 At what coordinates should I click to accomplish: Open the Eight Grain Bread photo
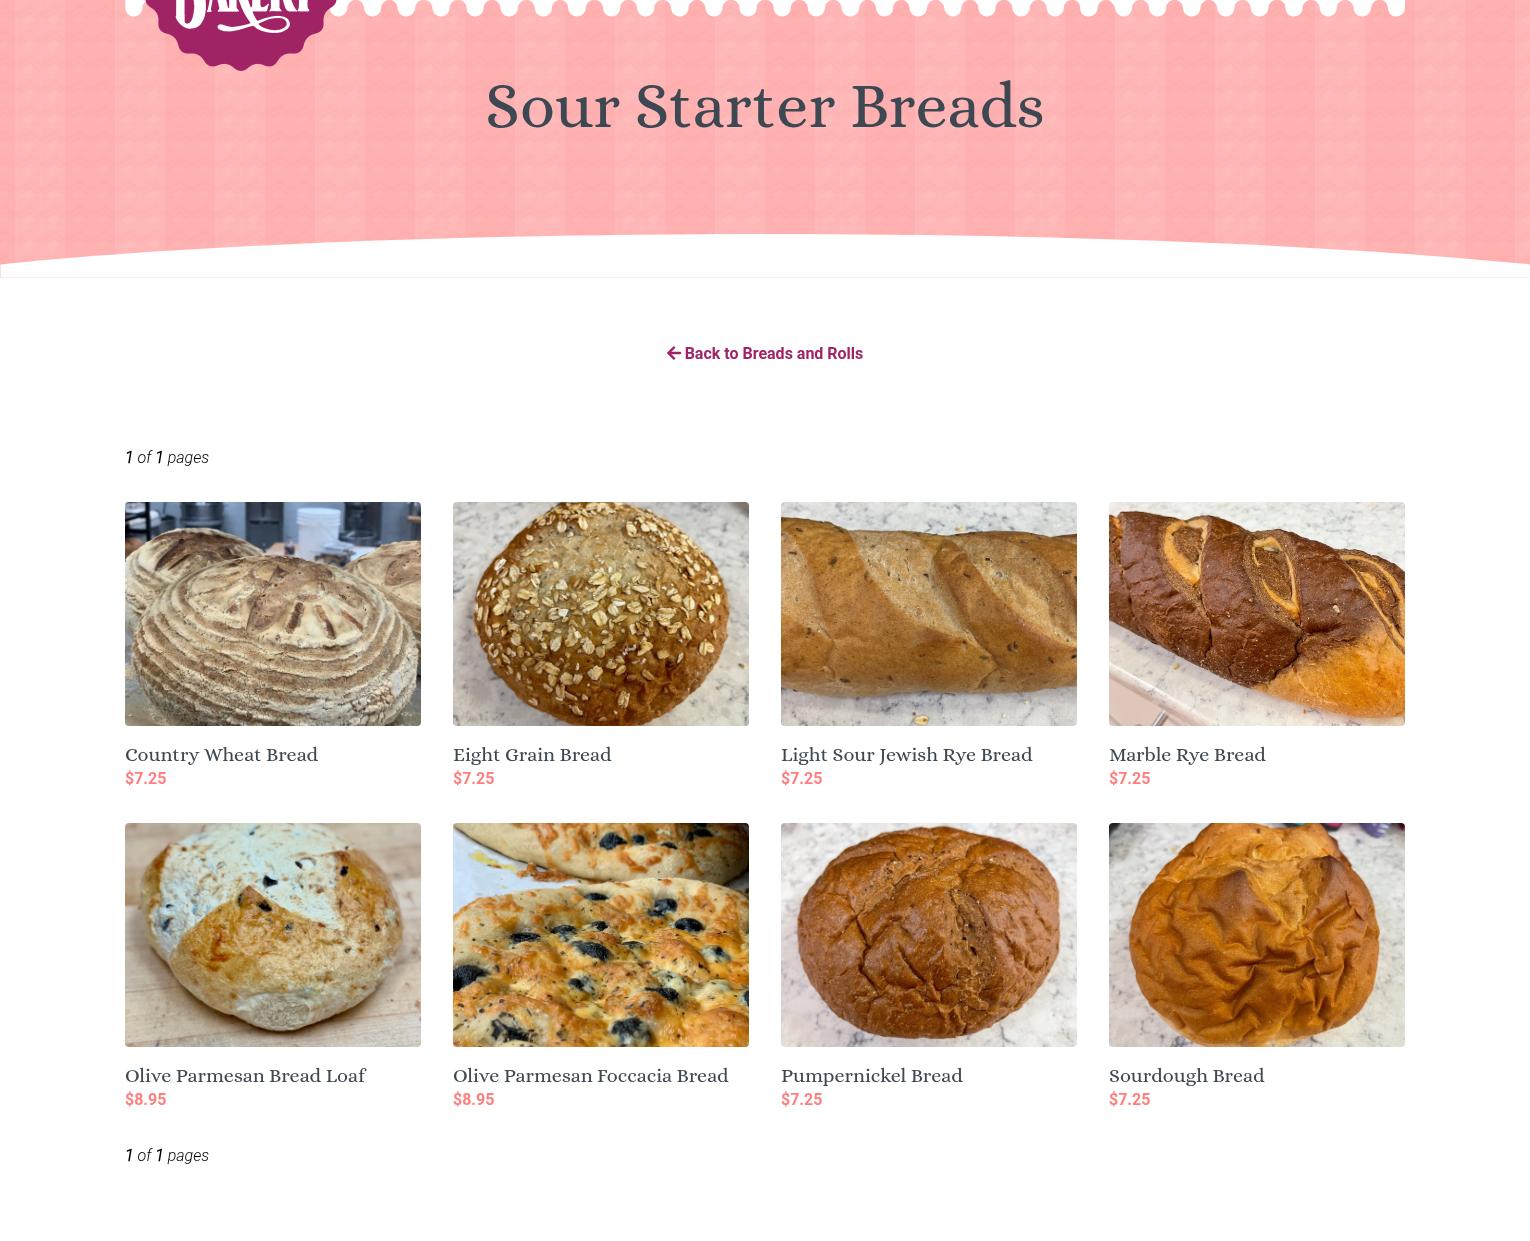point(601,614)
